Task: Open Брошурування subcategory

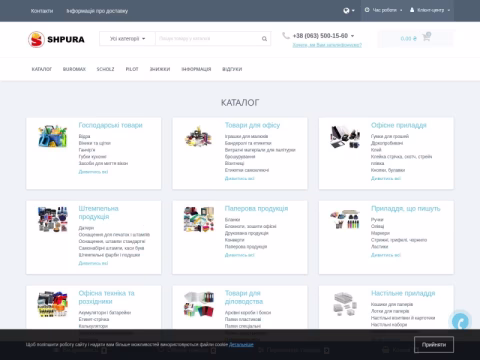Action: click(x=240, y=157)
